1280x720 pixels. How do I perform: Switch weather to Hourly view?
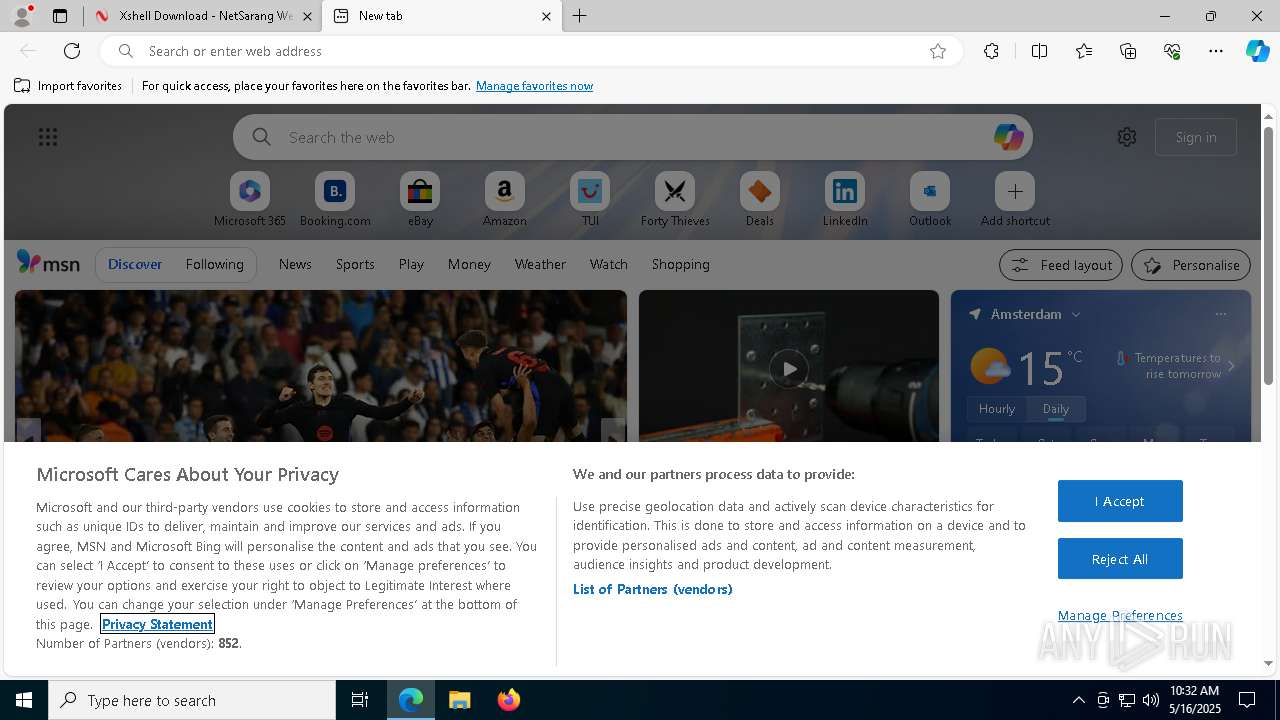pyautogui.click(x=997, y=409)
